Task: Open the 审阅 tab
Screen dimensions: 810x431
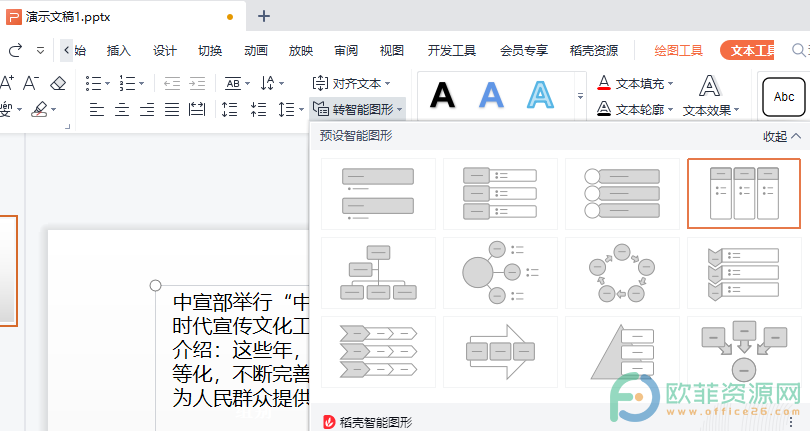Action: click(346, 51)
